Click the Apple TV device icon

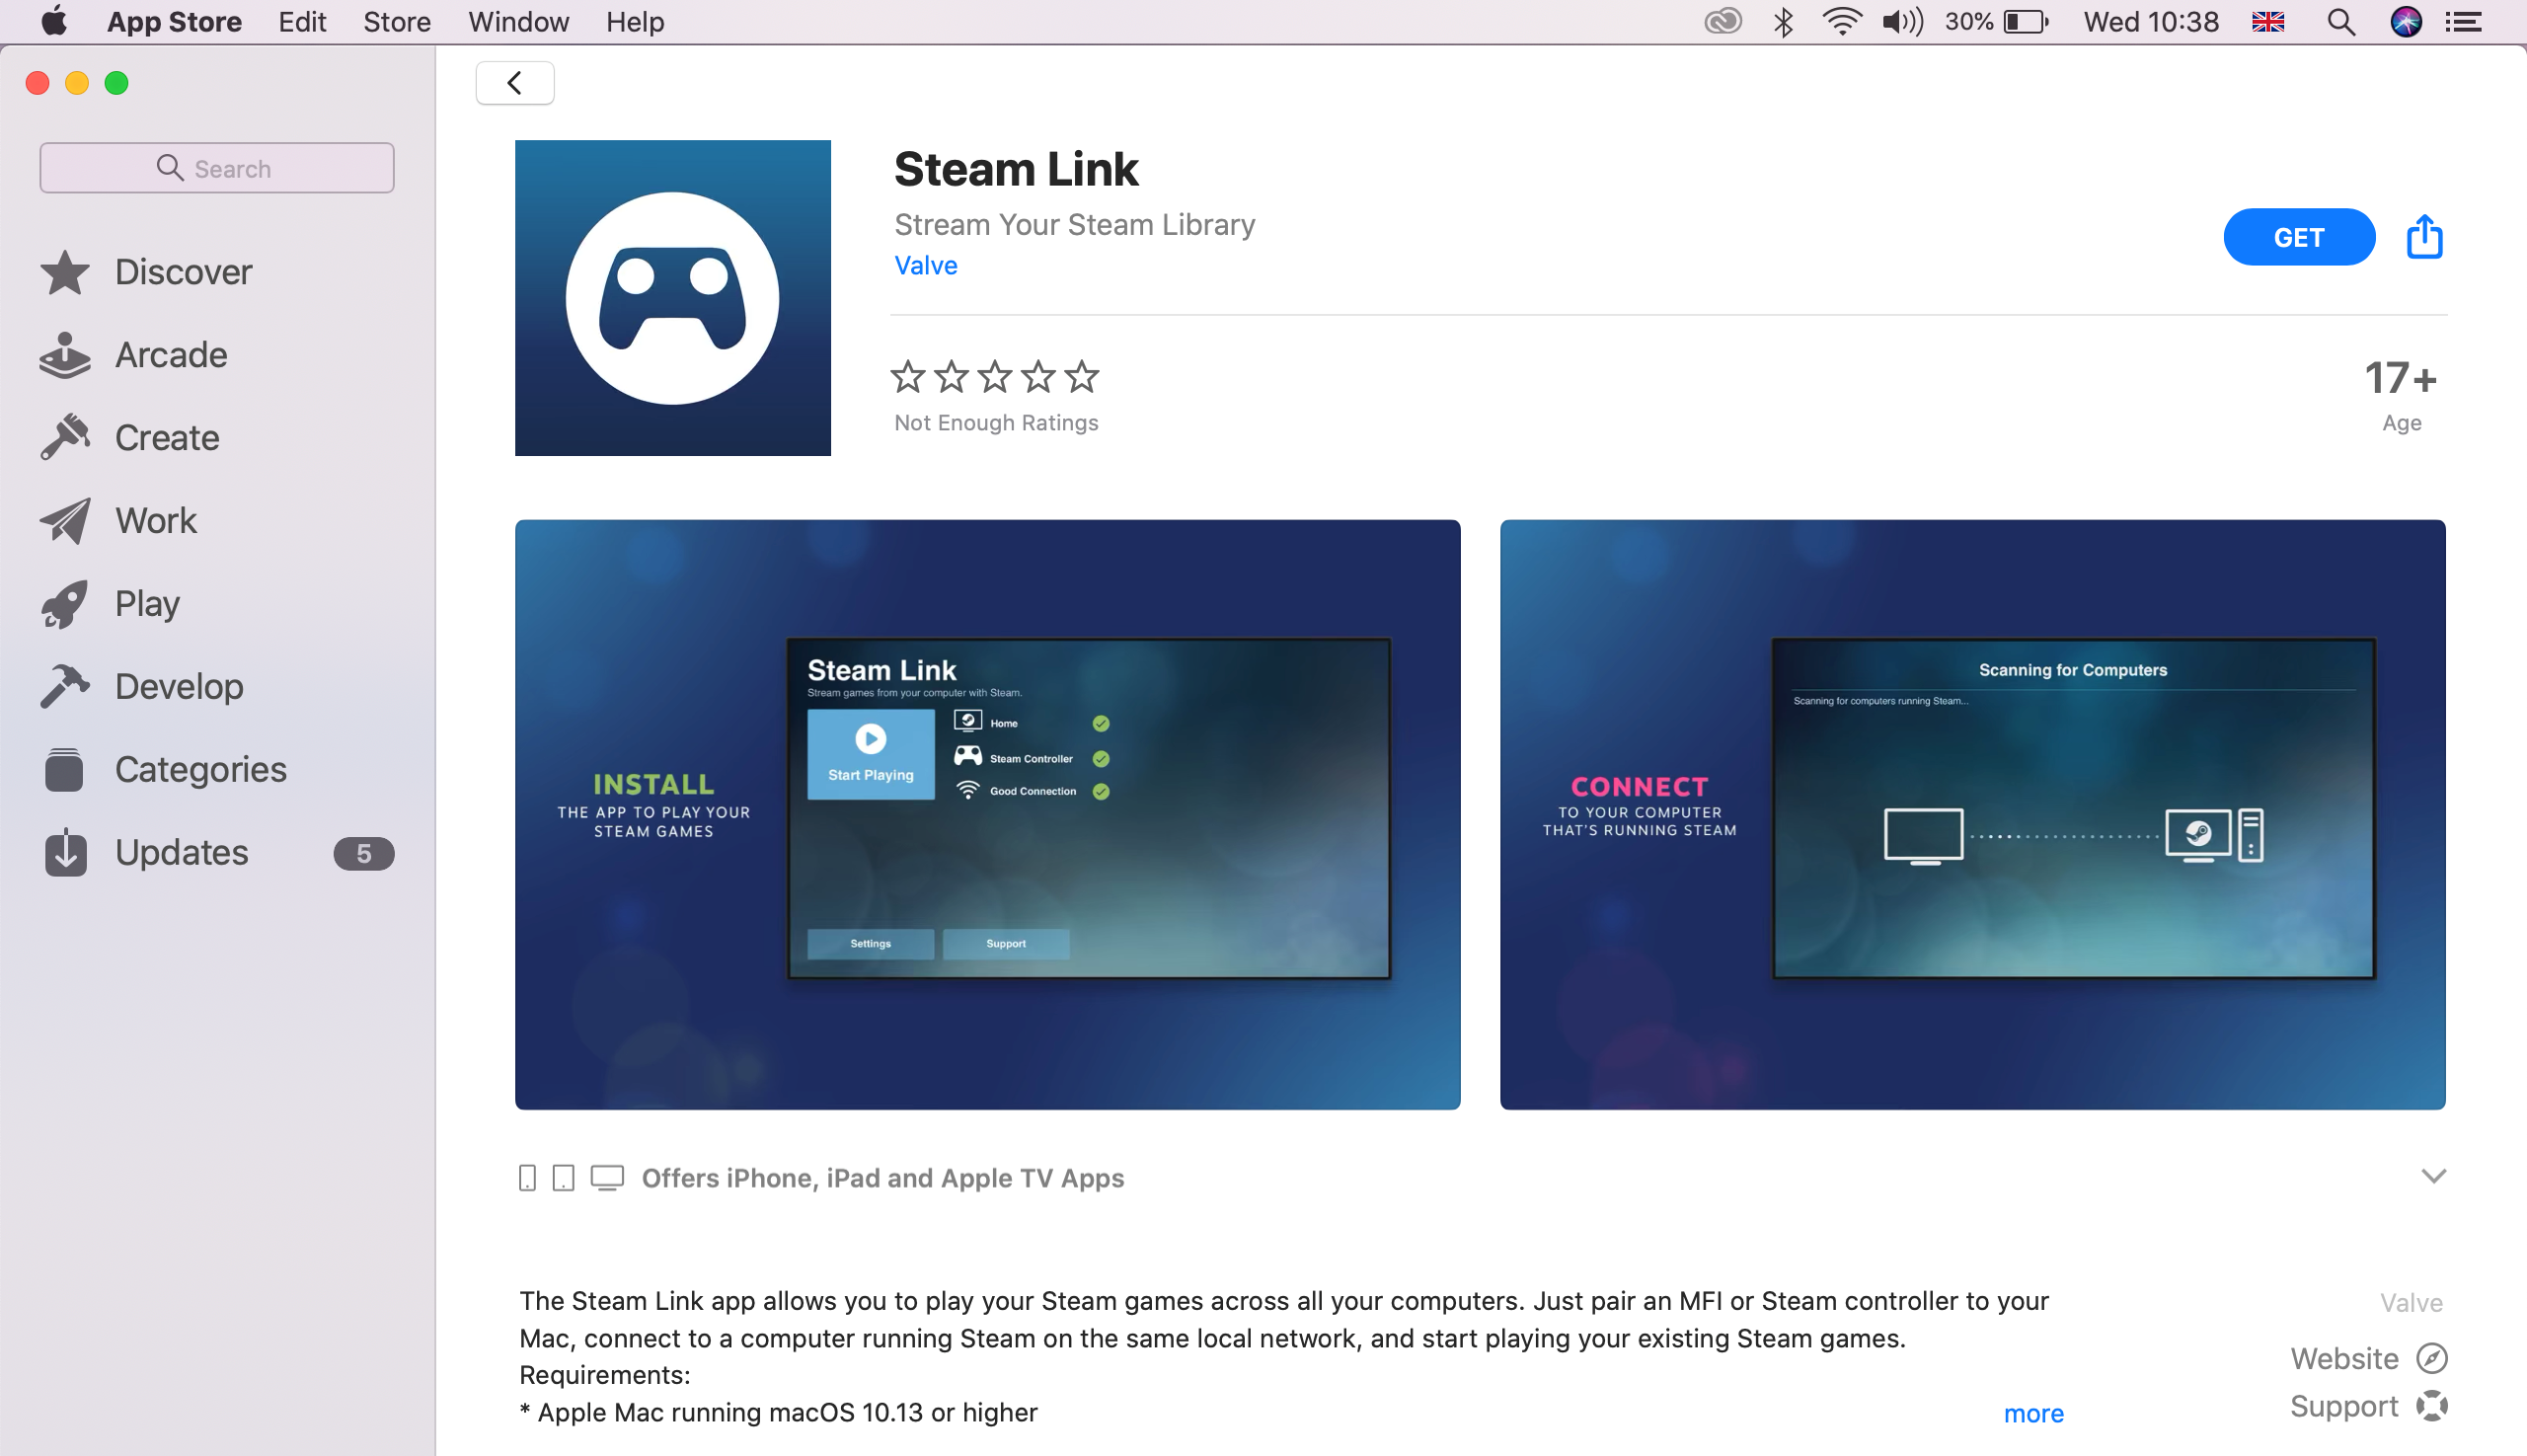tap(604, 1177)
